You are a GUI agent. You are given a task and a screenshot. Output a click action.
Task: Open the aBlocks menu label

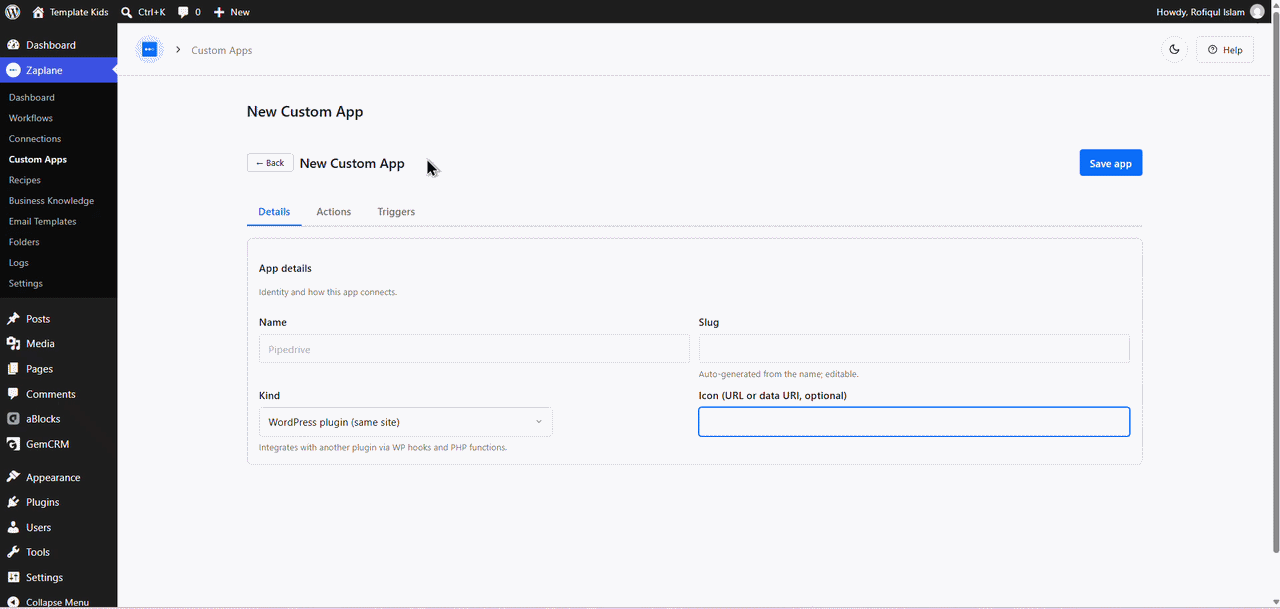click(43, 419)
